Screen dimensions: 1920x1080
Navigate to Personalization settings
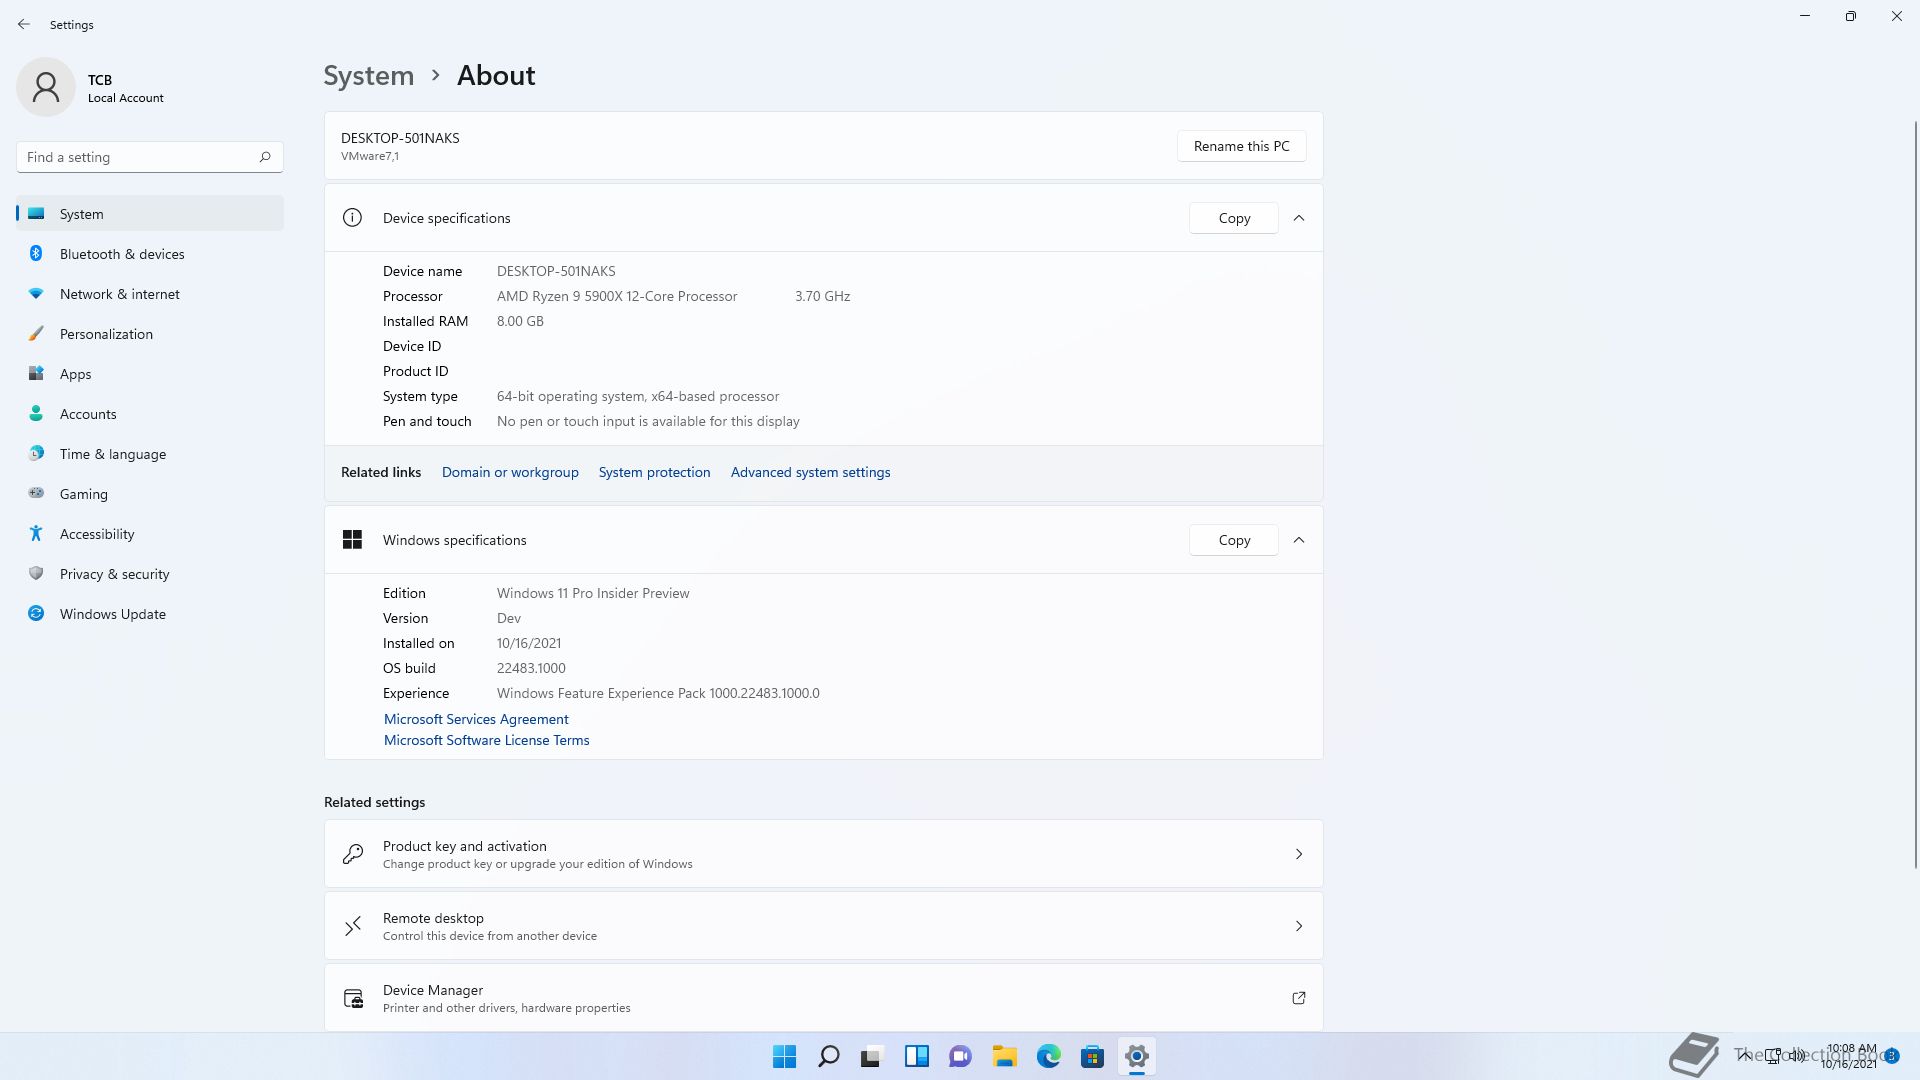point(106,334)
